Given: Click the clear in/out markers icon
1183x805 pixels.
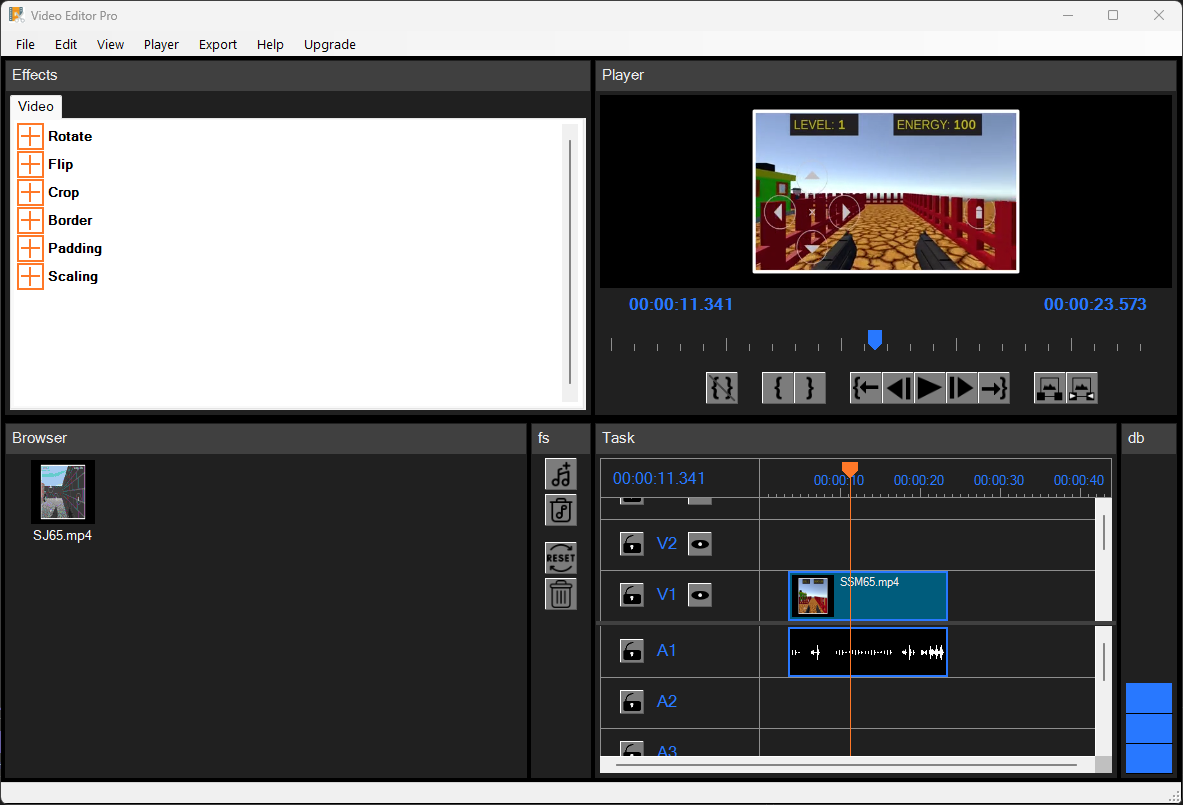Looking at the screenshot, I should point(722,388).
